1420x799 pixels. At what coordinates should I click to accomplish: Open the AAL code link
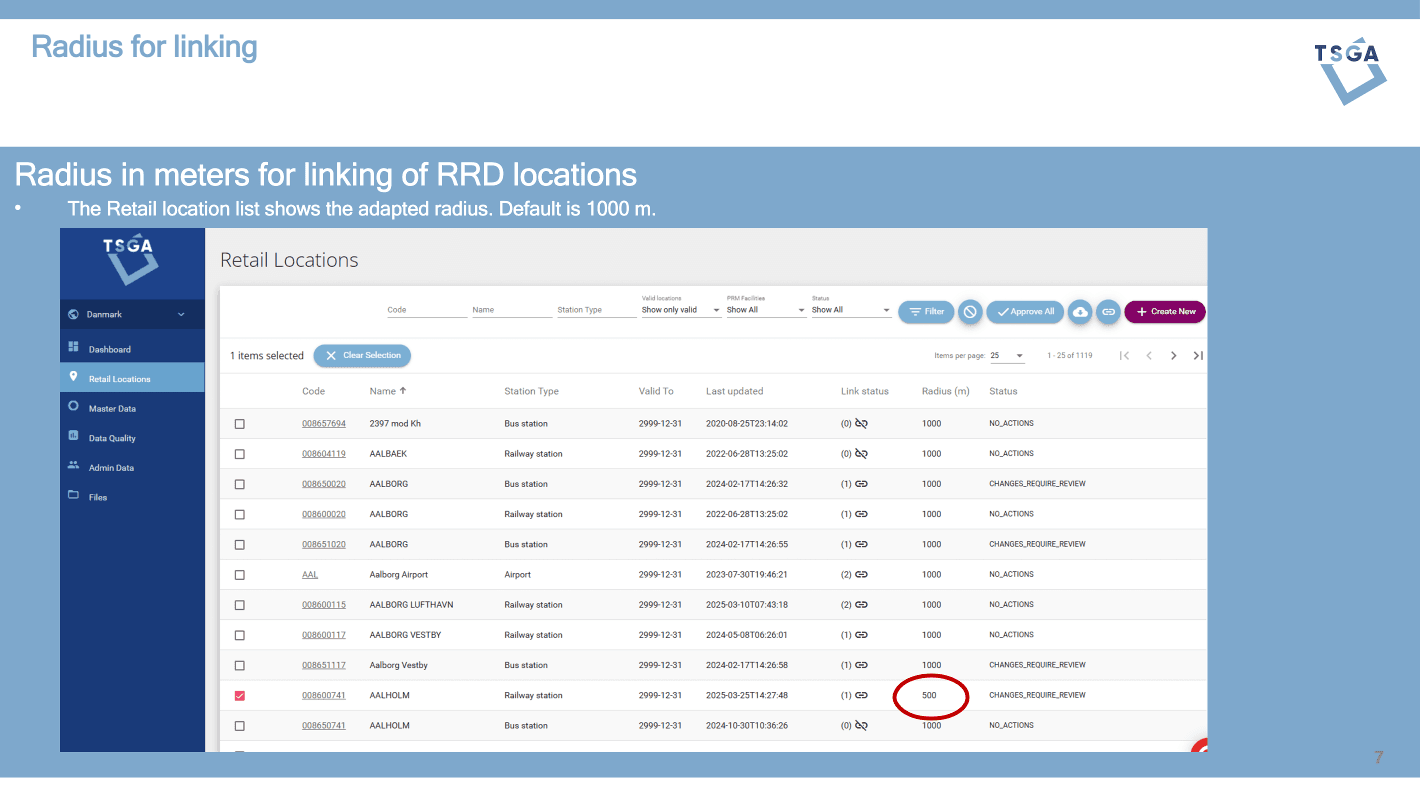coord(310,575)
